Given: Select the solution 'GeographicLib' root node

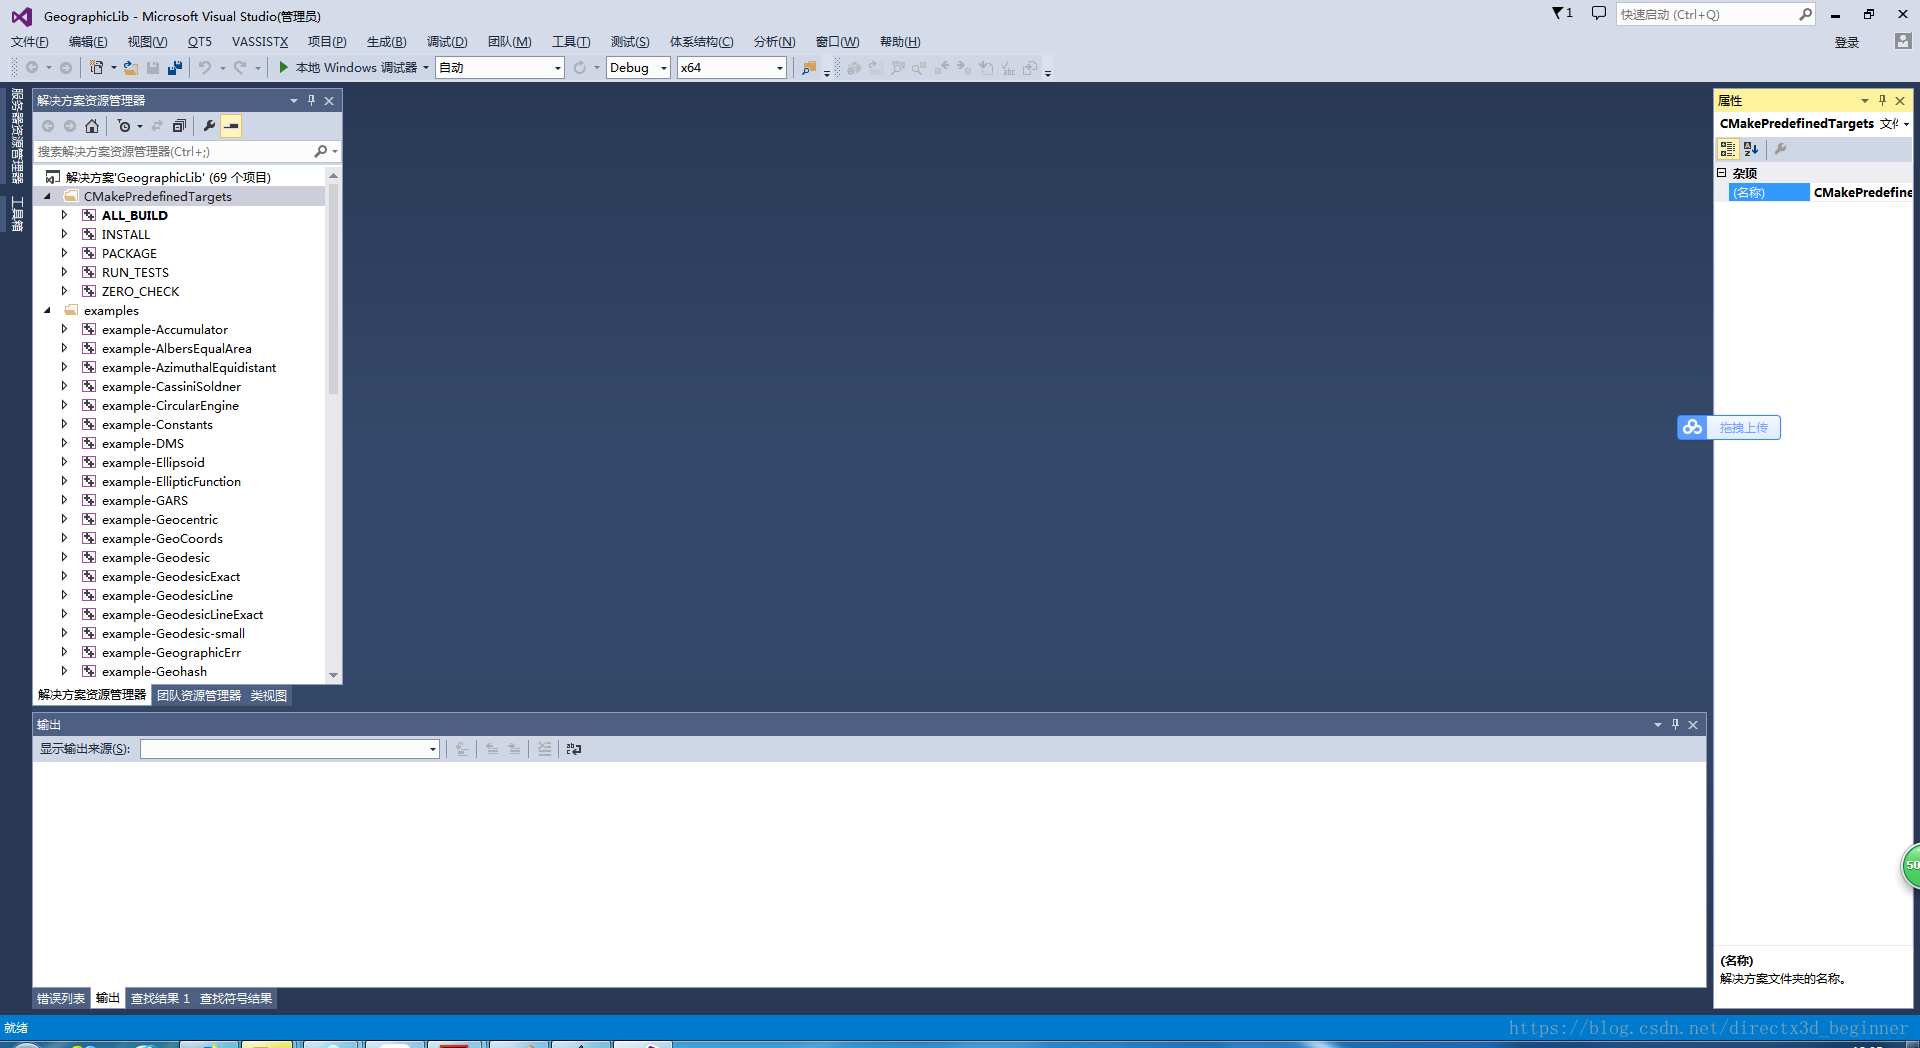Looking at the screenshot, I should pos(168,178).
